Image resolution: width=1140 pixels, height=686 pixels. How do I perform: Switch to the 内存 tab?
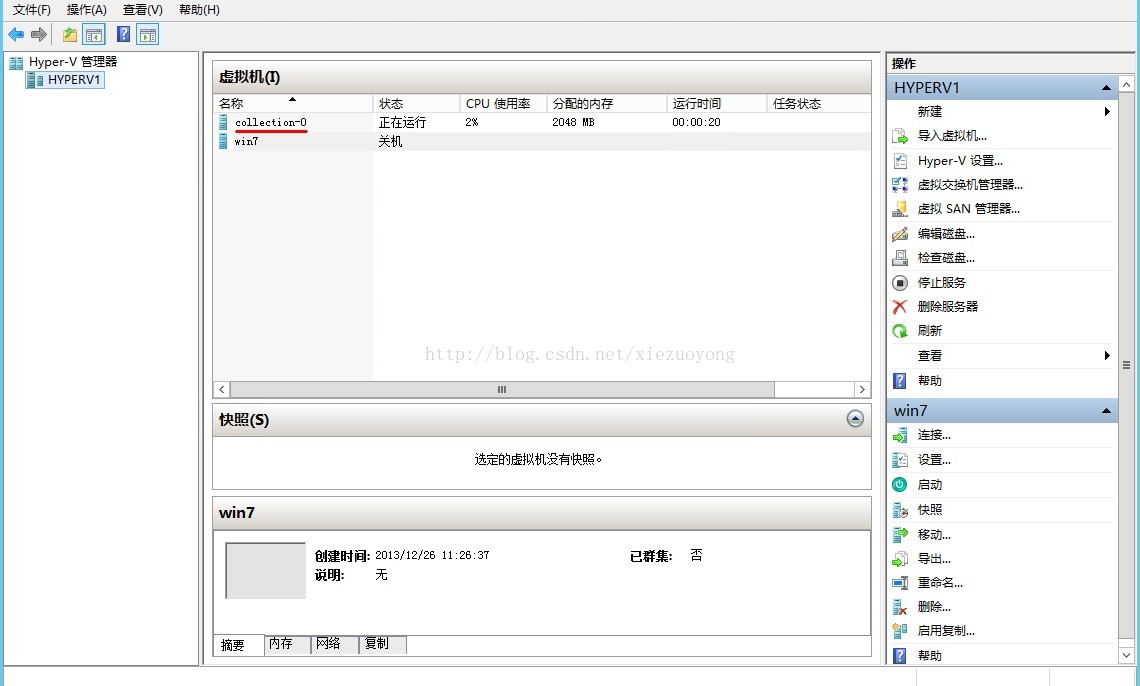click(288, 644)
